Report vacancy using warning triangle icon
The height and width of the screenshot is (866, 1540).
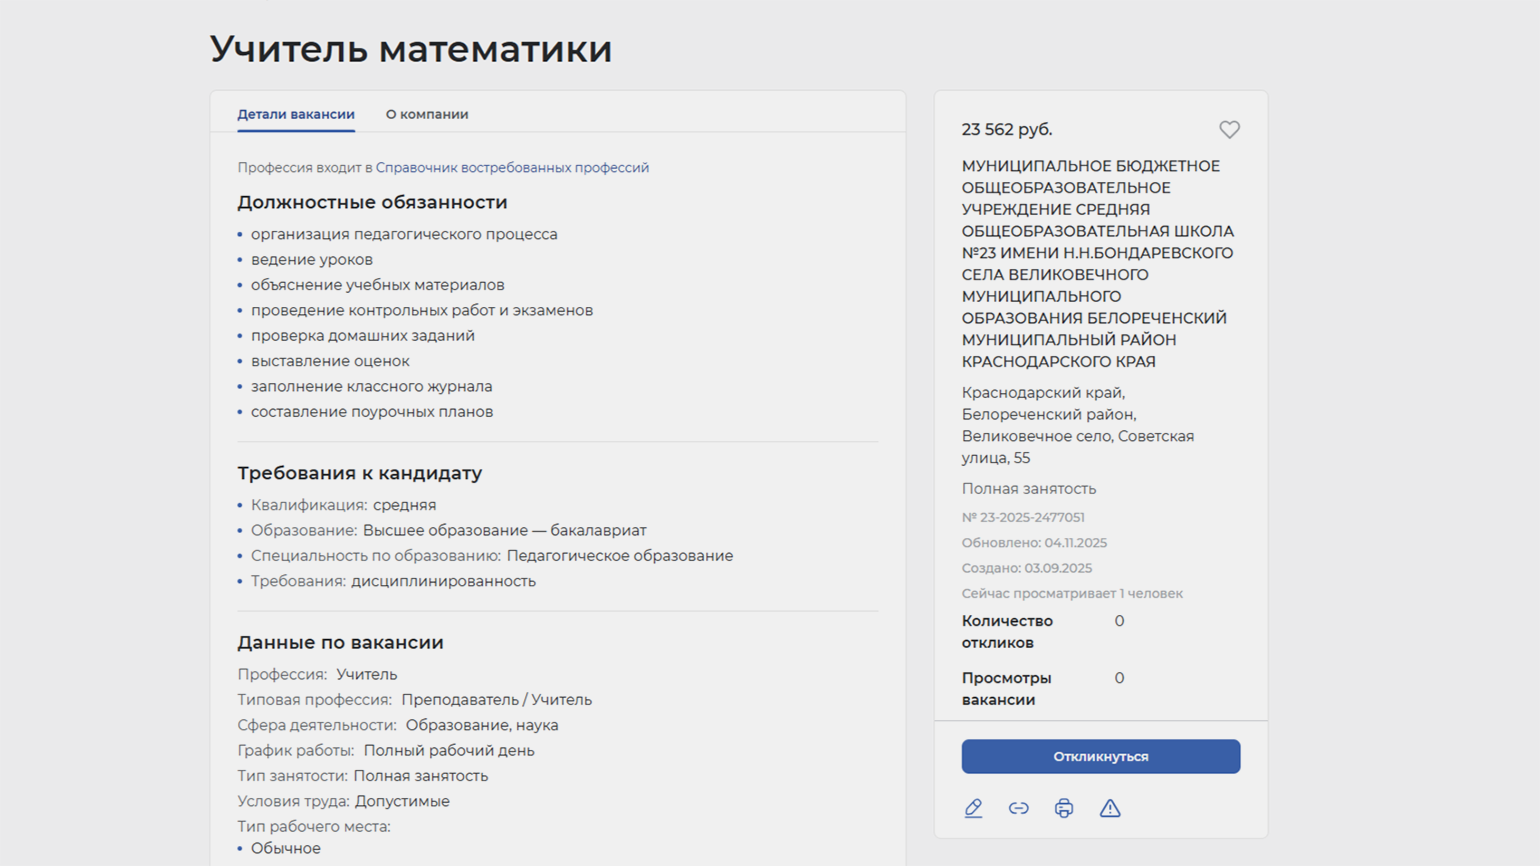coord(1110,808)
